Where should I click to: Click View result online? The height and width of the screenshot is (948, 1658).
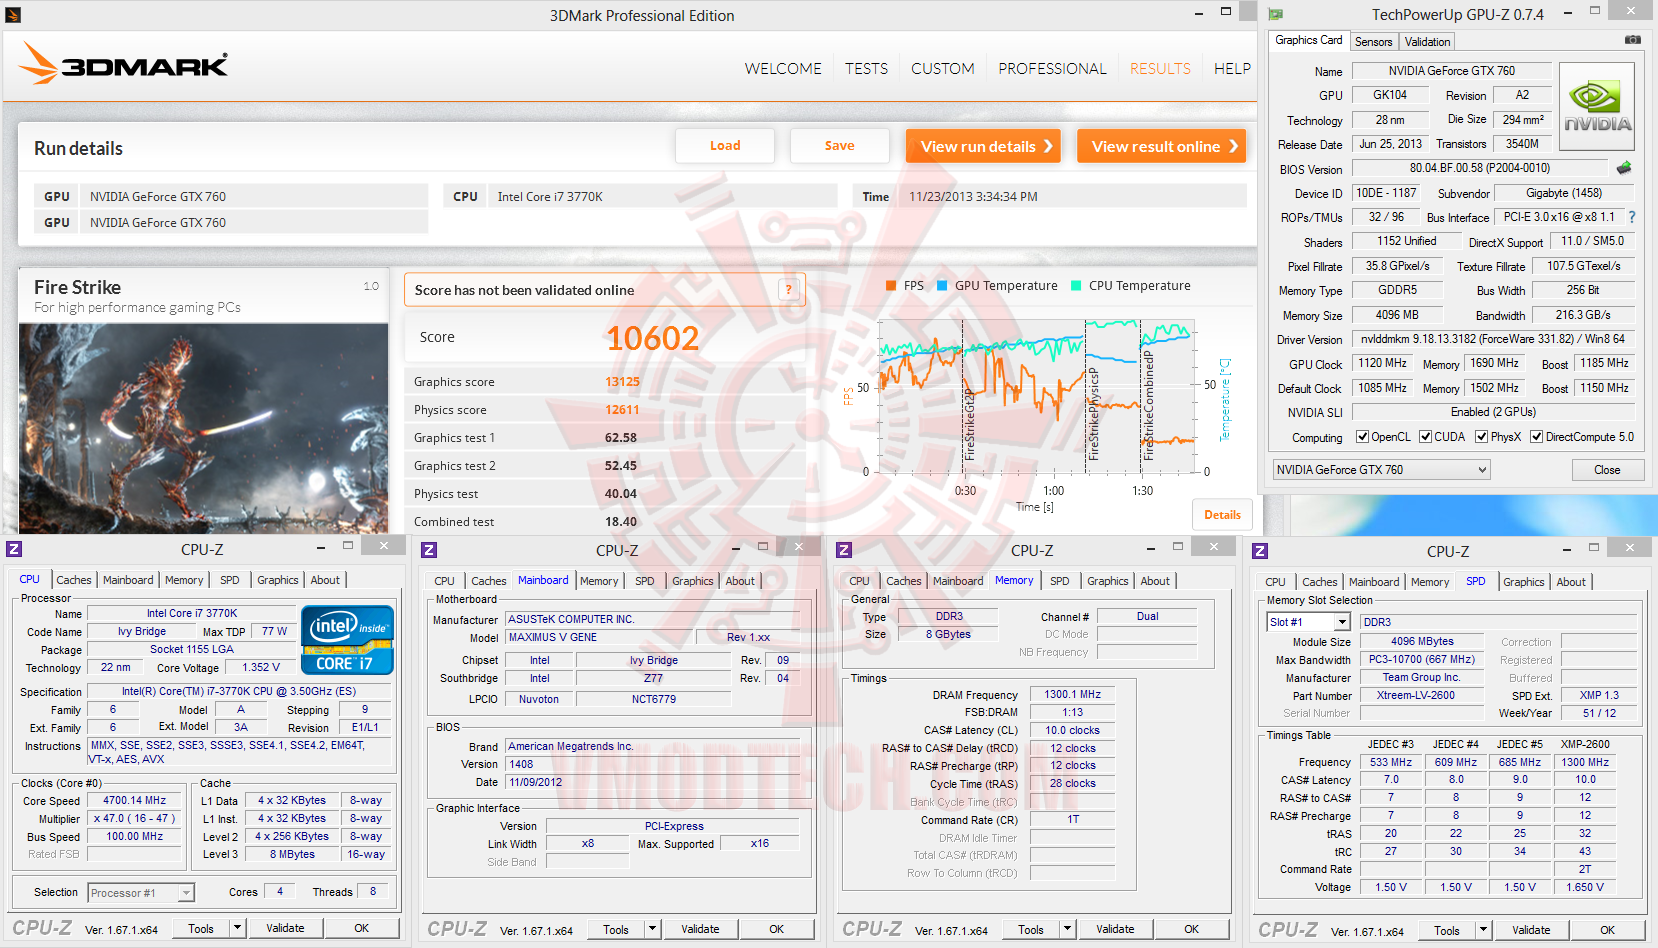point(1162,146)
